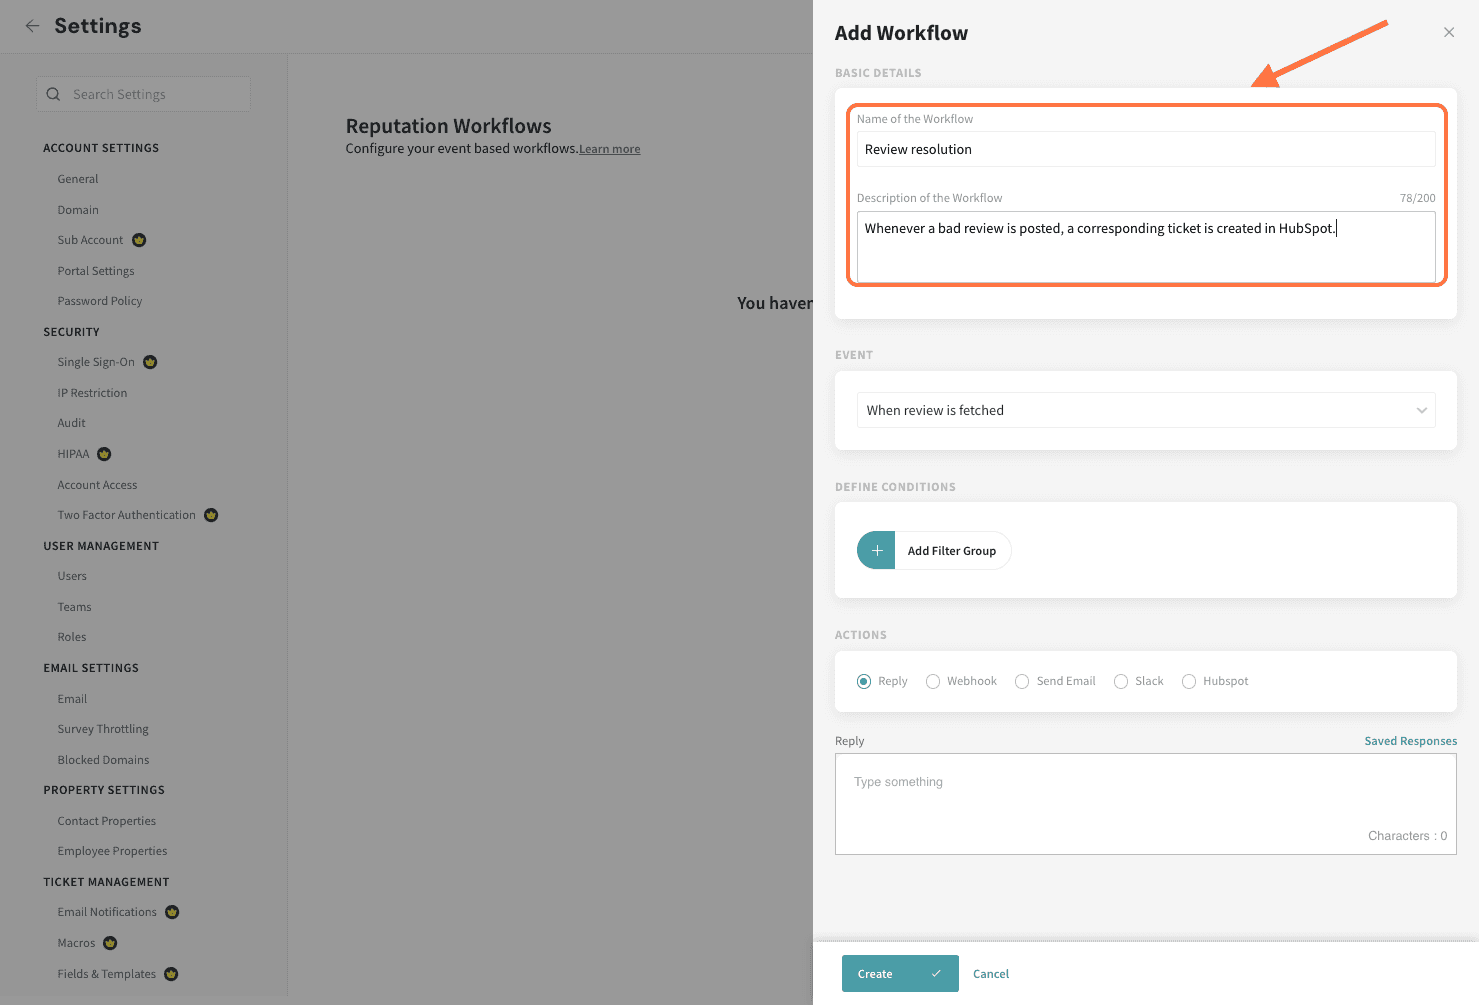The width and height of the screenshot is (1479, 1005).
Task: Click the checkmark arrow on Create button
Action: coord(936,974)
